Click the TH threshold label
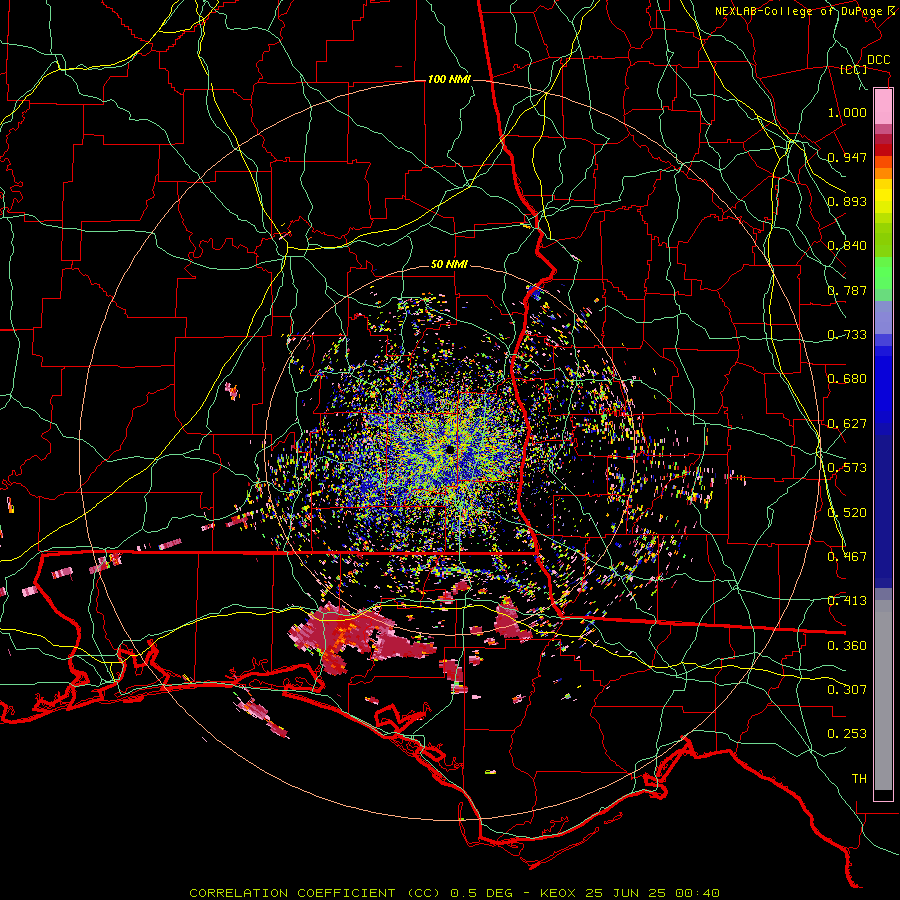 [859, 779]
